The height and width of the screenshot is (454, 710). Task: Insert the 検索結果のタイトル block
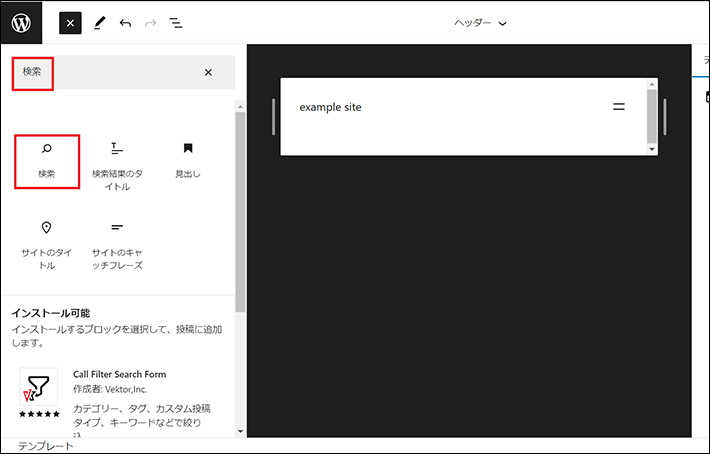click(117, 166)
